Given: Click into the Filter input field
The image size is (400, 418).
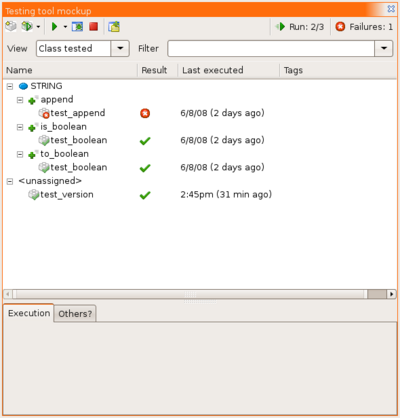Looking at the screenshot, I should coord(271,48).
